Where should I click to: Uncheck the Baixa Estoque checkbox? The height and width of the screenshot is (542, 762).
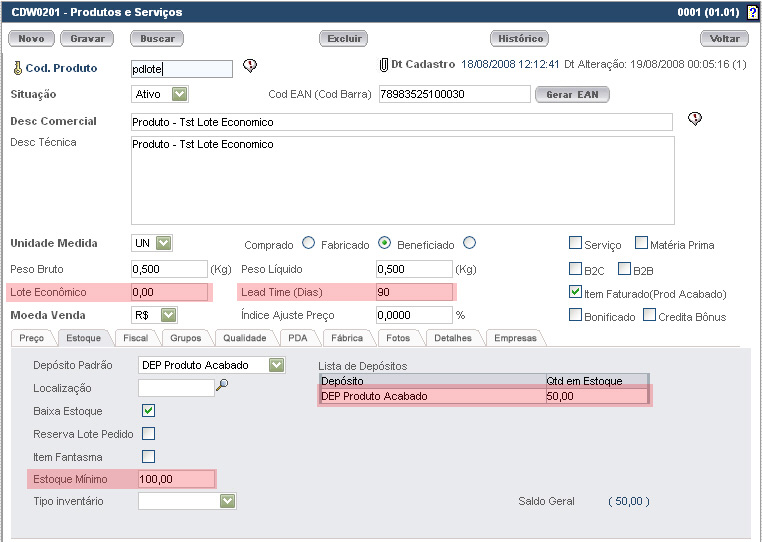[148, 411]
